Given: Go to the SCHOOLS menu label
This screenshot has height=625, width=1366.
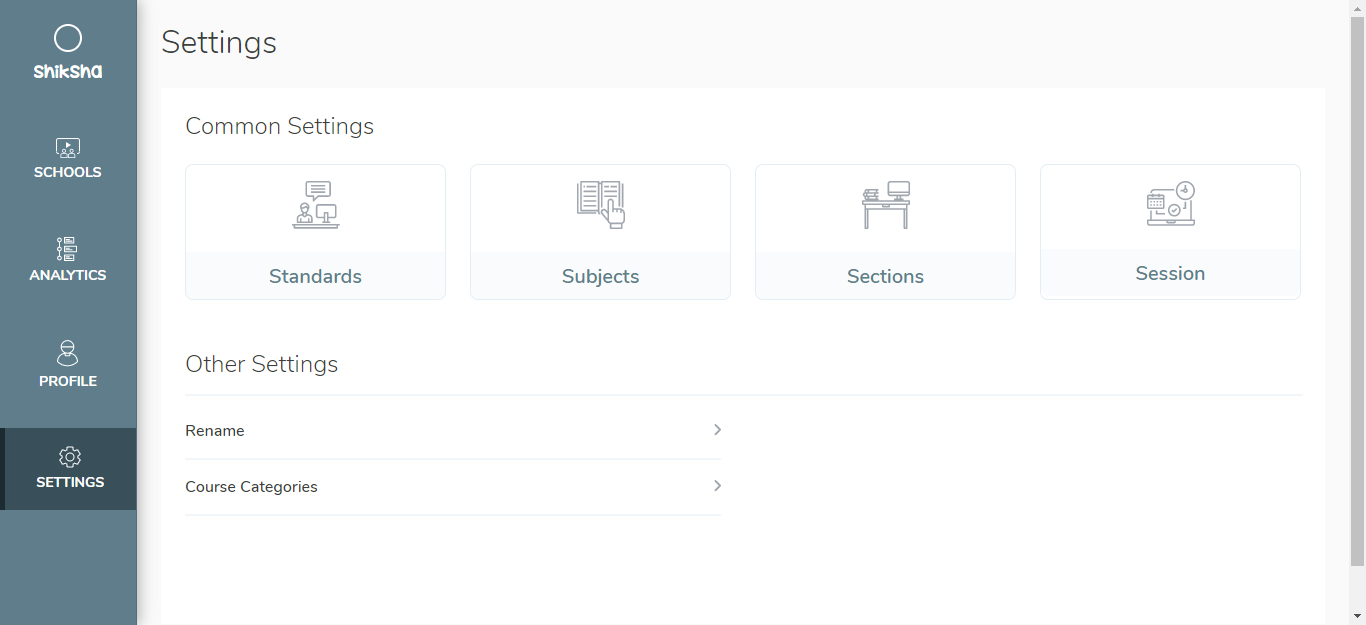Looking at the screenshot, I should (x=68, y=172).
